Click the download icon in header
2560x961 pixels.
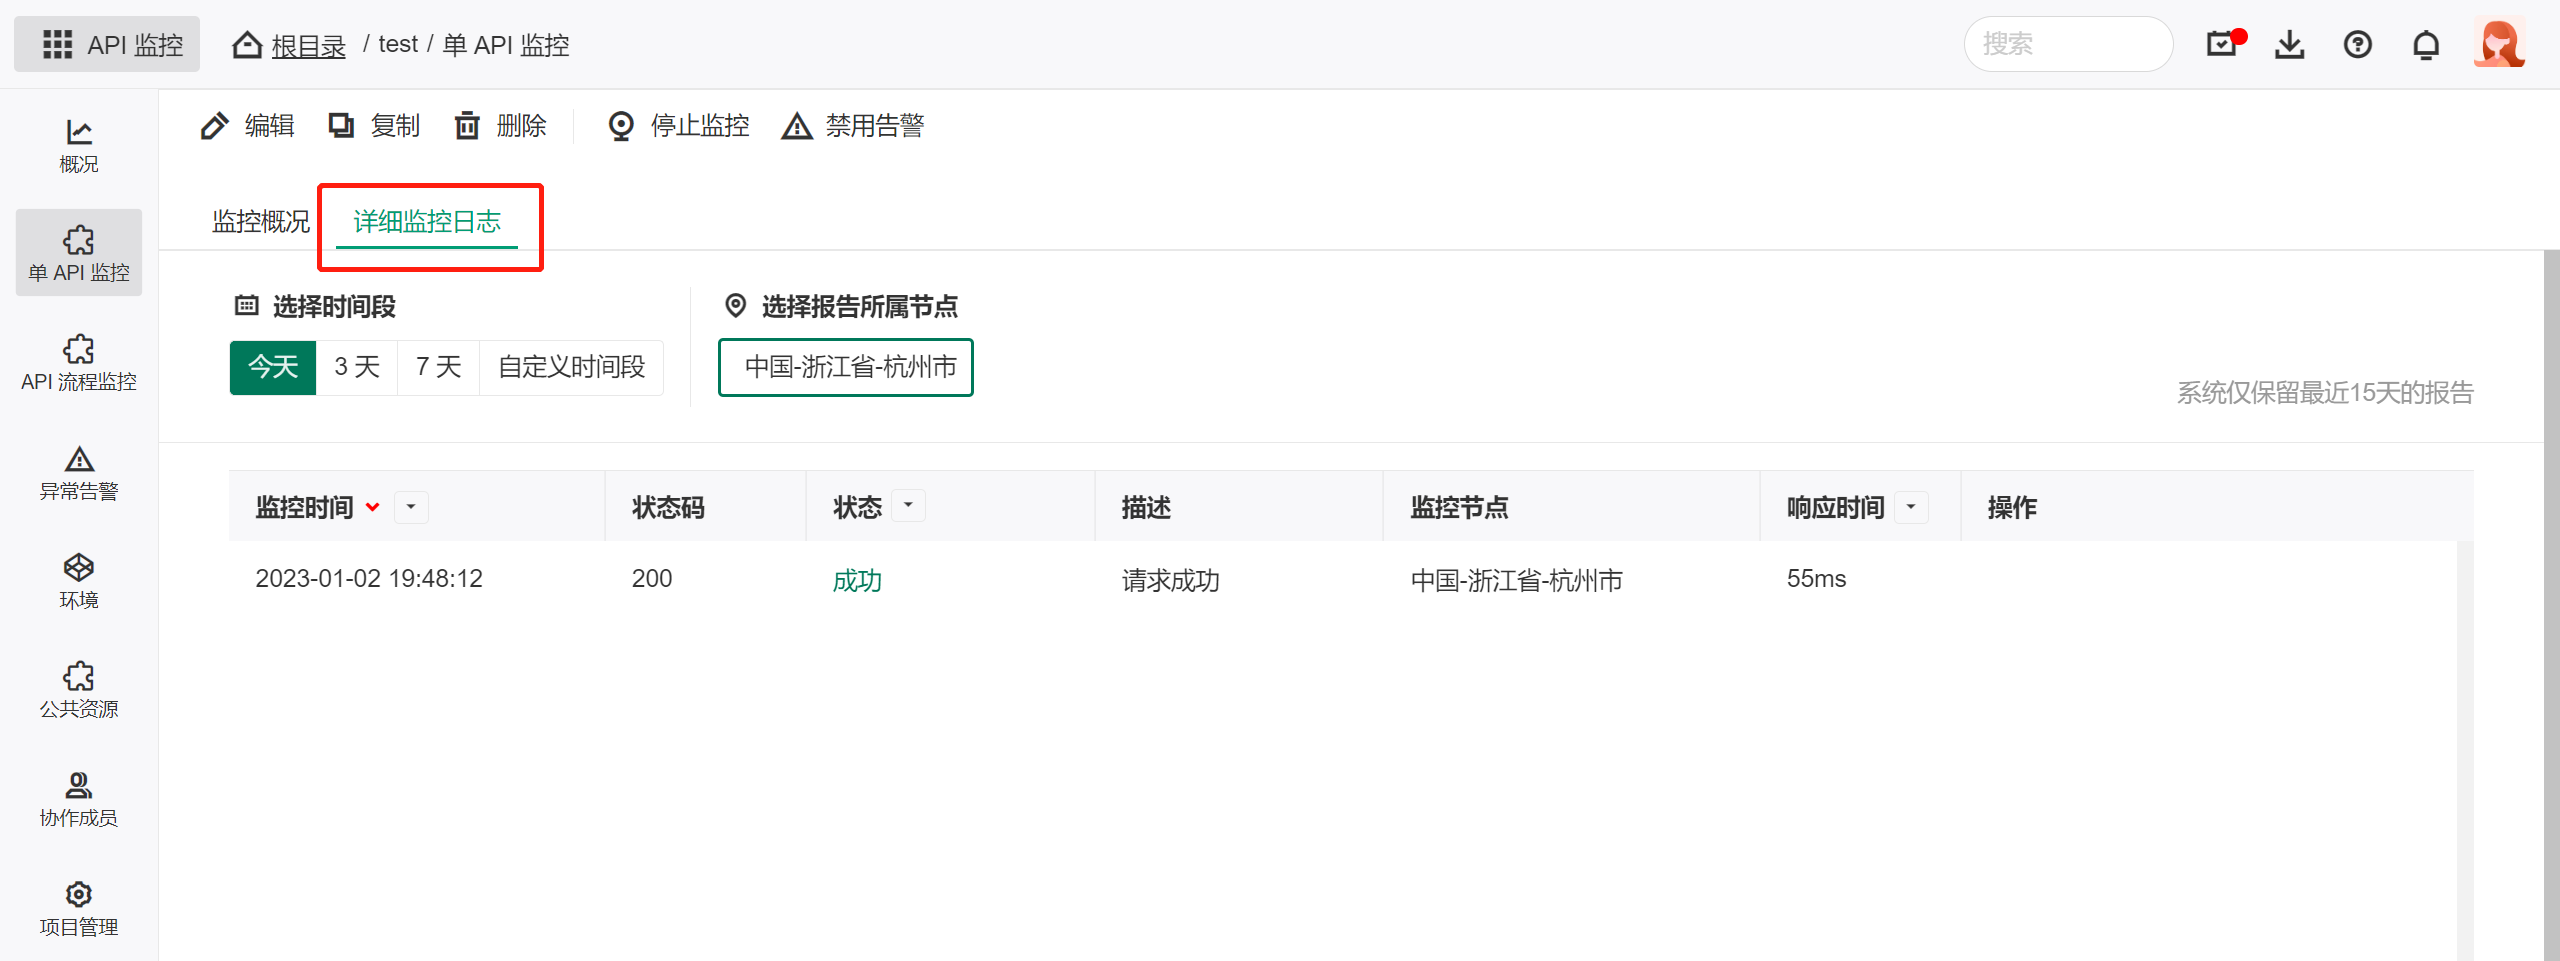(x=2289, y=45)
